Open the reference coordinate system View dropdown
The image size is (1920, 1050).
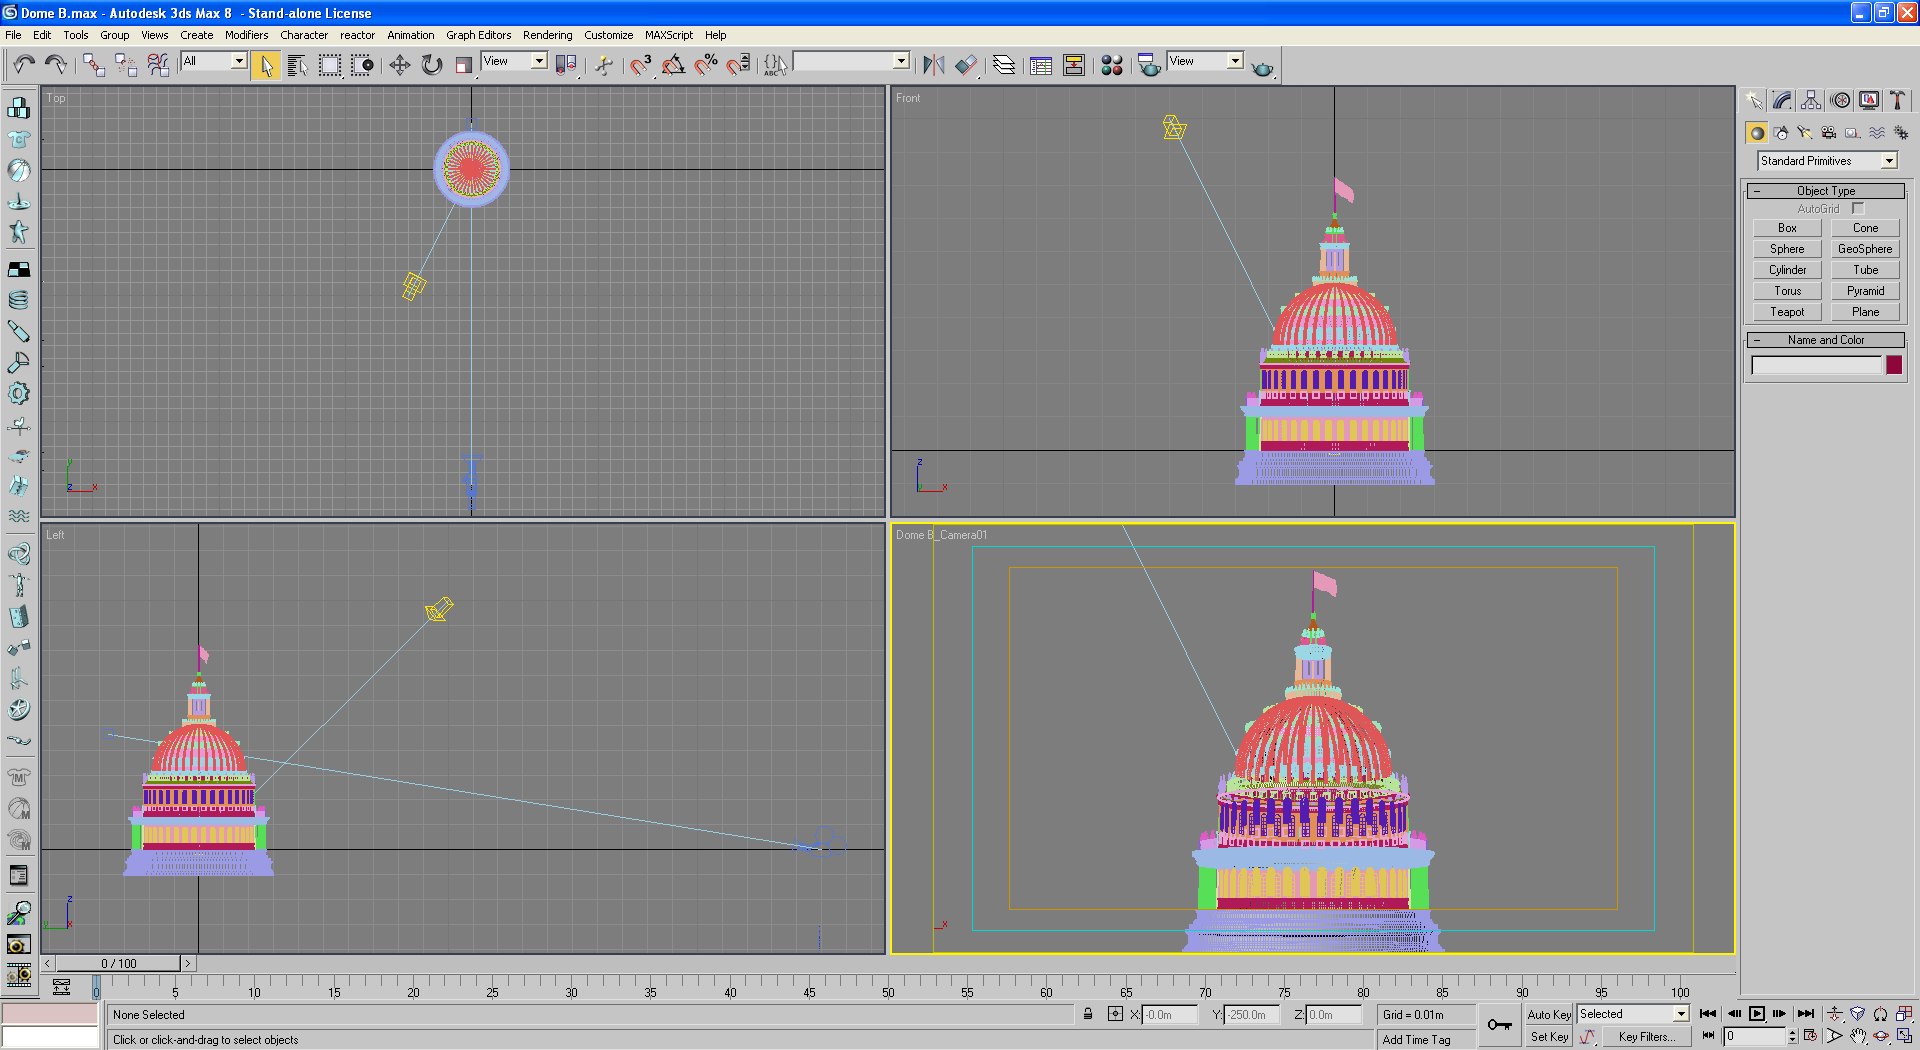(514, 61)
